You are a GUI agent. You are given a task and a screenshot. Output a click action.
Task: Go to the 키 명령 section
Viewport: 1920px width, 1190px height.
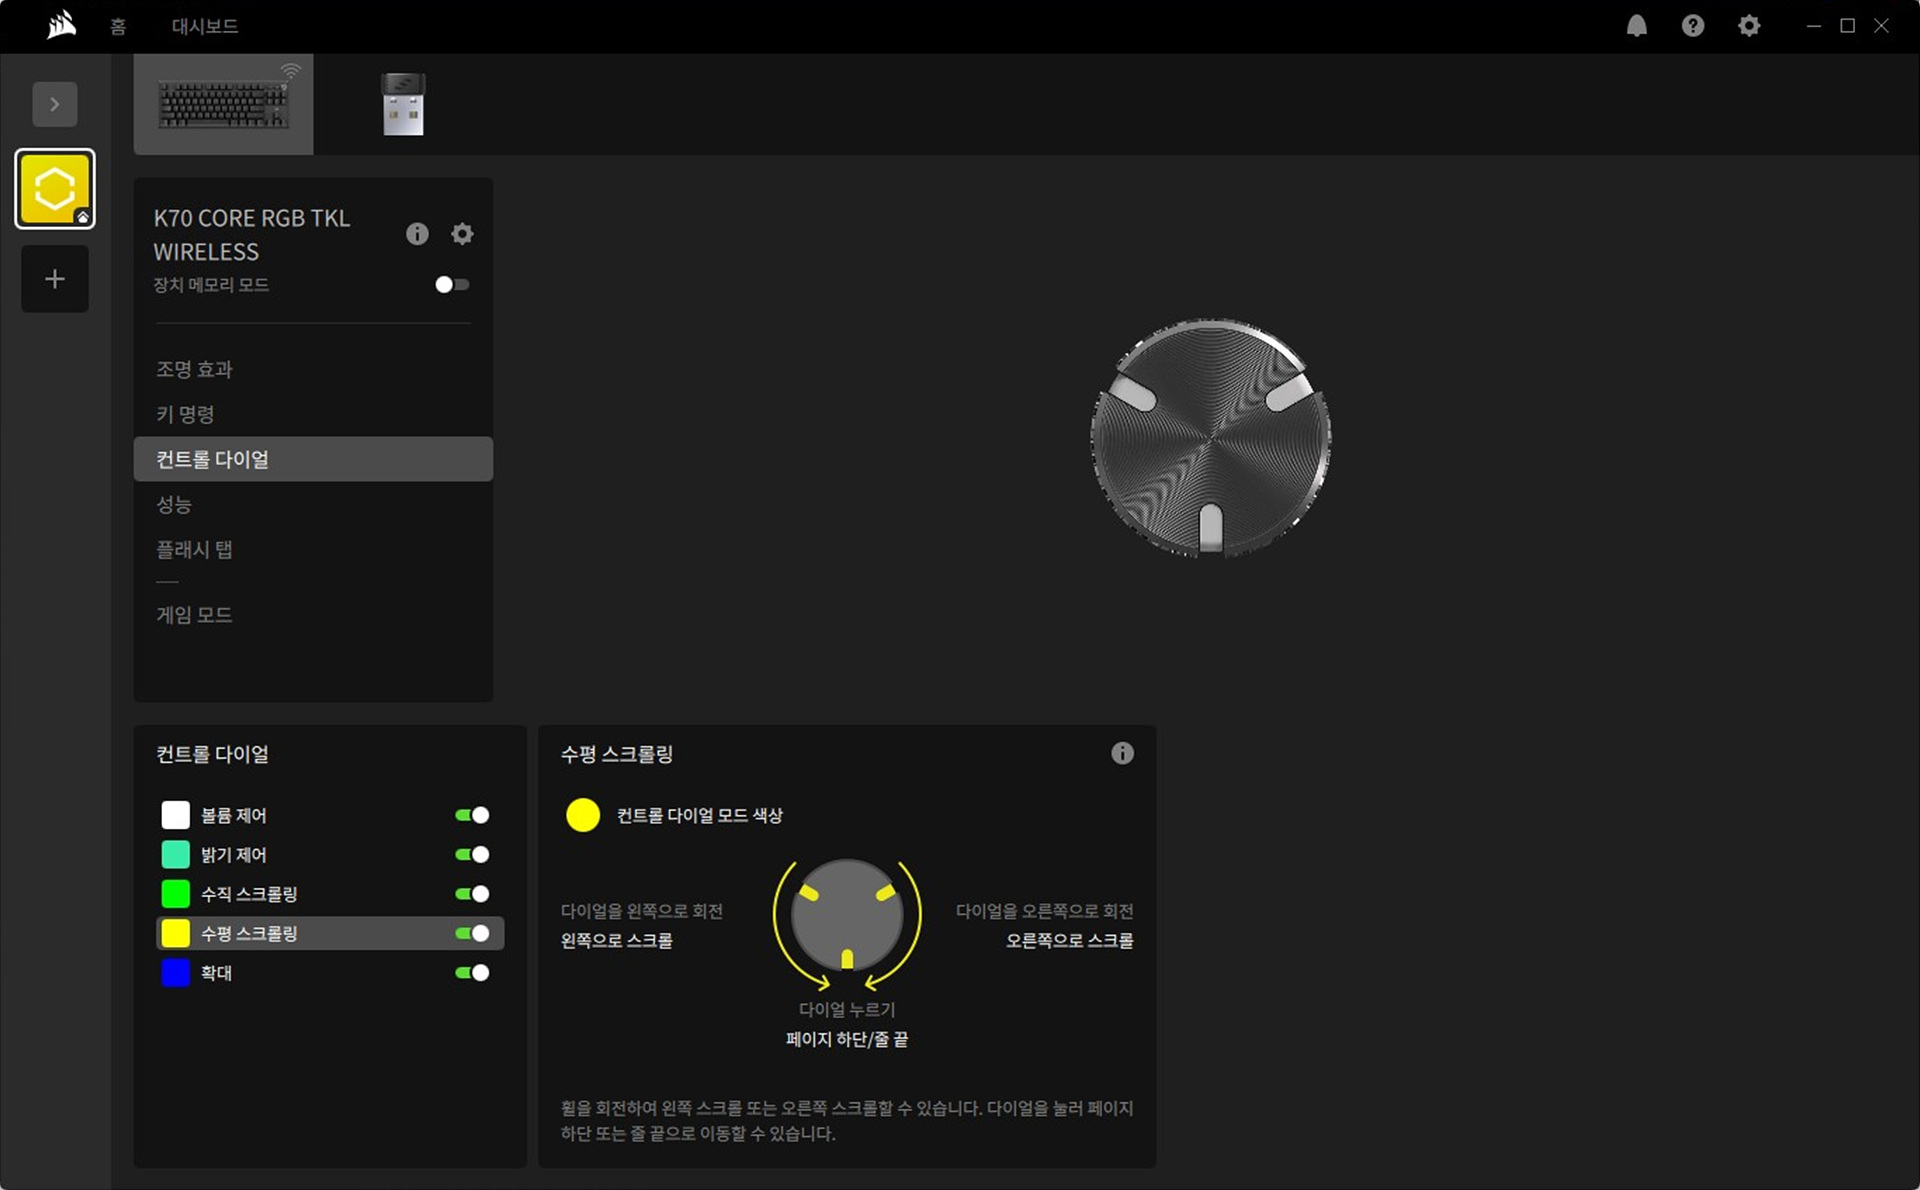coord(185,414)
